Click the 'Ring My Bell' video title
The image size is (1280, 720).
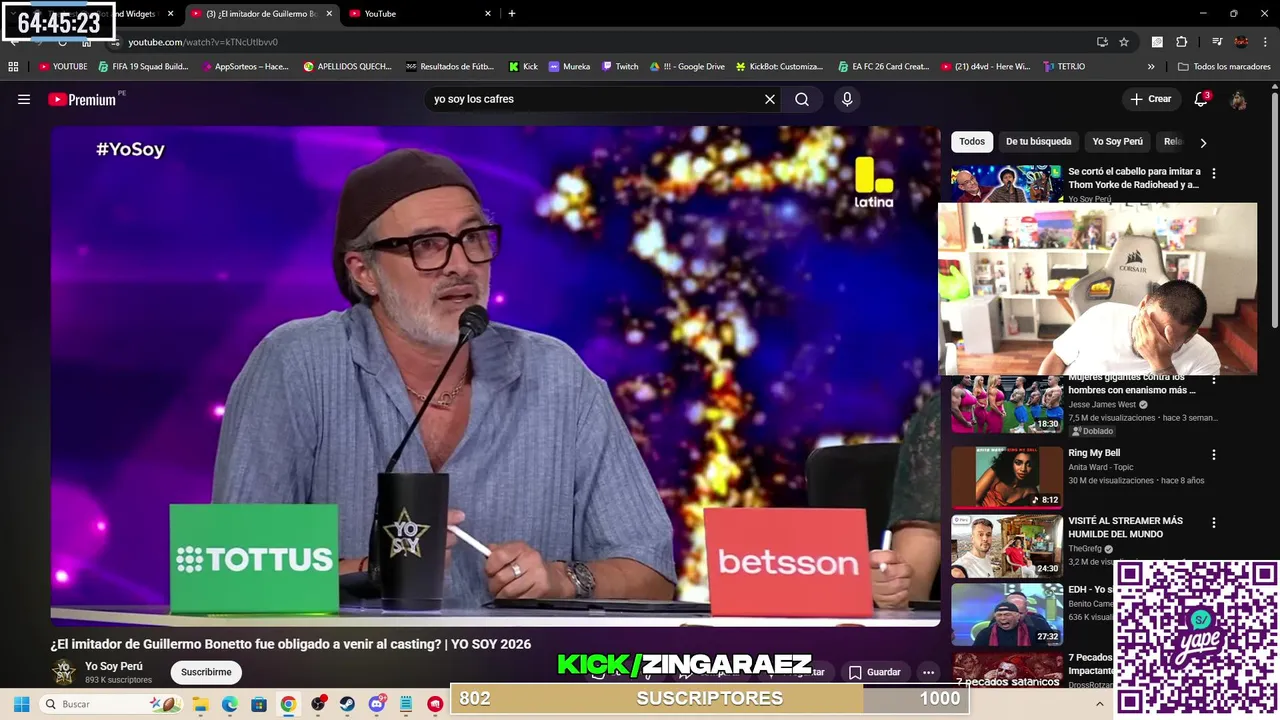(1094, 453)
